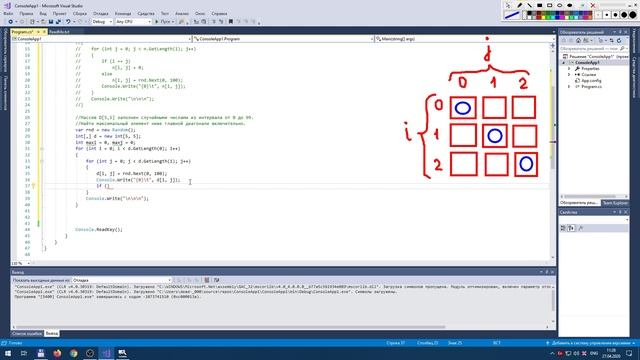Select the straight line drawing tool
The width and height of the screenshot is (640, 360).
click(529, 5)
